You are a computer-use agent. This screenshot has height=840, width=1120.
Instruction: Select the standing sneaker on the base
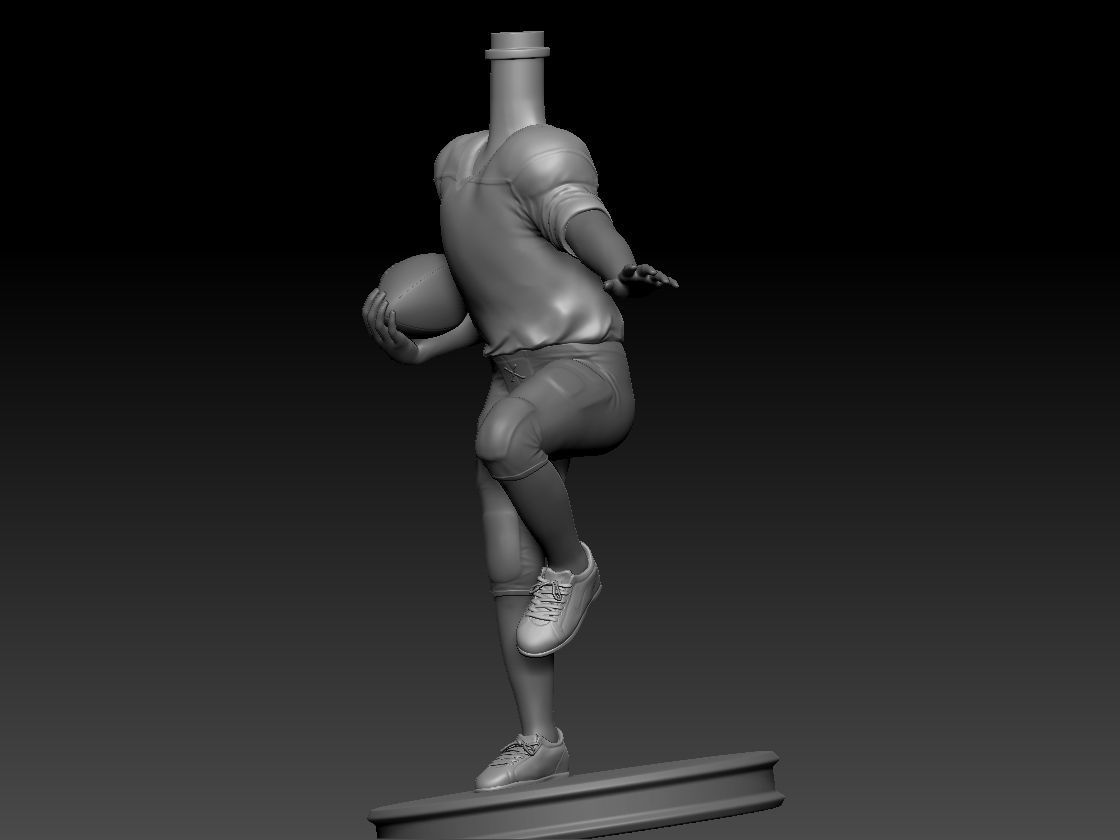coord(523,760)
